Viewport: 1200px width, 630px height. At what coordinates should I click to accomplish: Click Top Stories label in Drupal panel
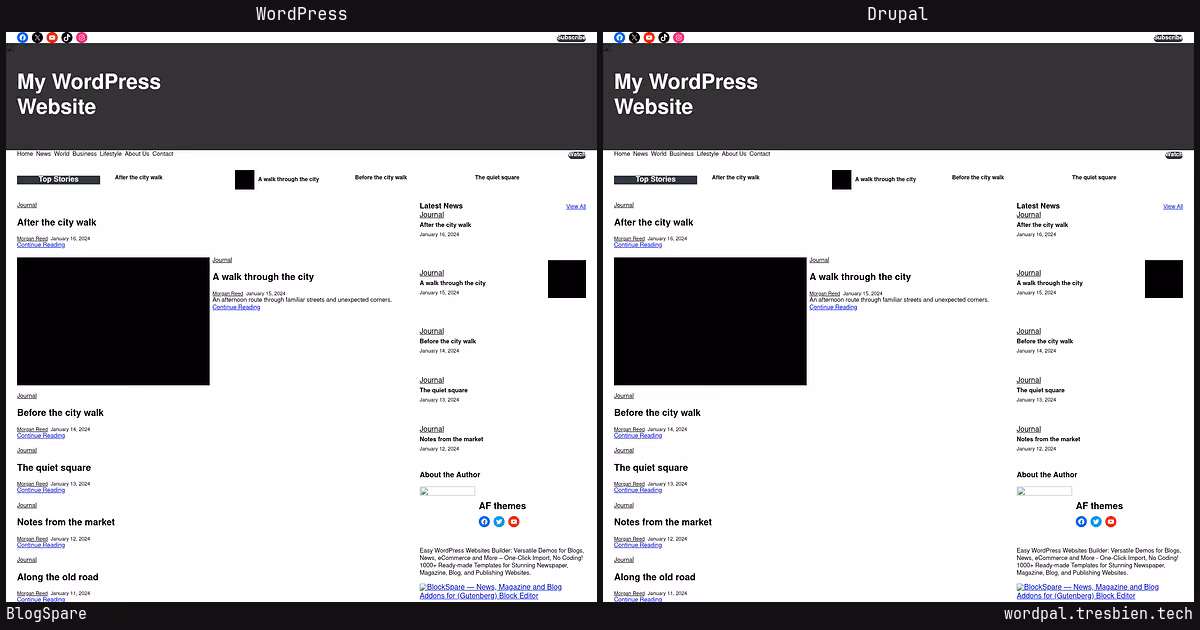coord(655,180)
